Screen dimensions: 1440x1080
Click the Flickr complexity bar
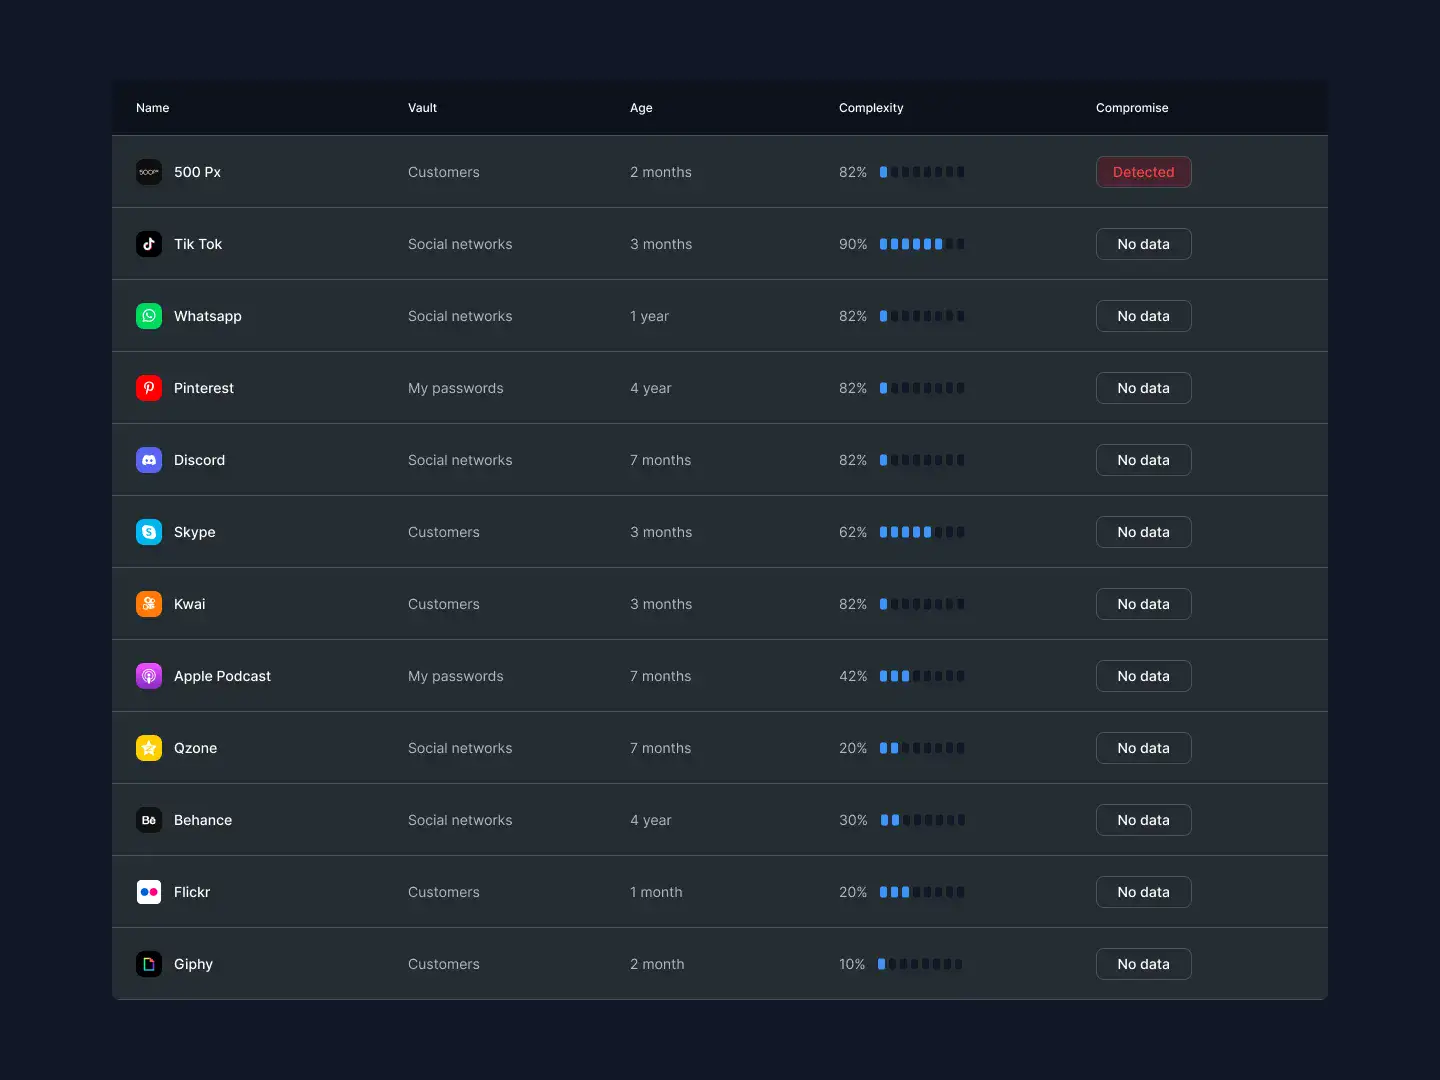tap(922, 892)
